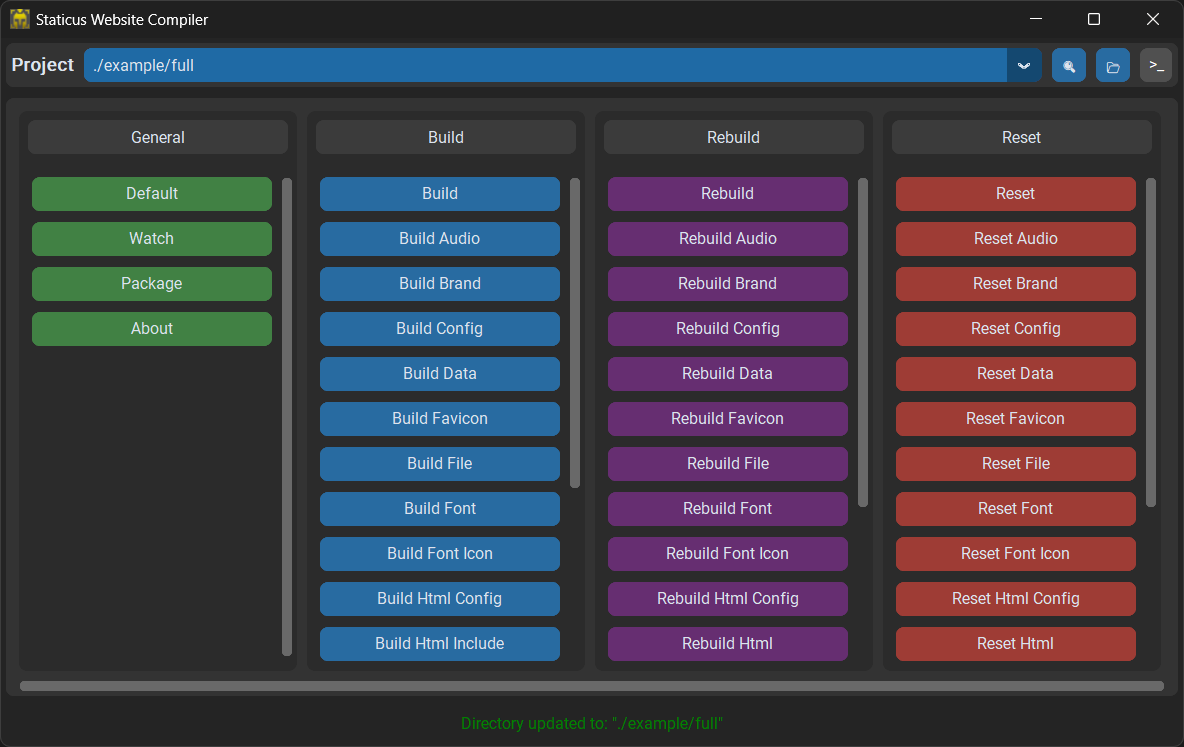The height and width of the screenshot is (747, 1184).
Task: Run the Package command
Action: click(152, 284)
